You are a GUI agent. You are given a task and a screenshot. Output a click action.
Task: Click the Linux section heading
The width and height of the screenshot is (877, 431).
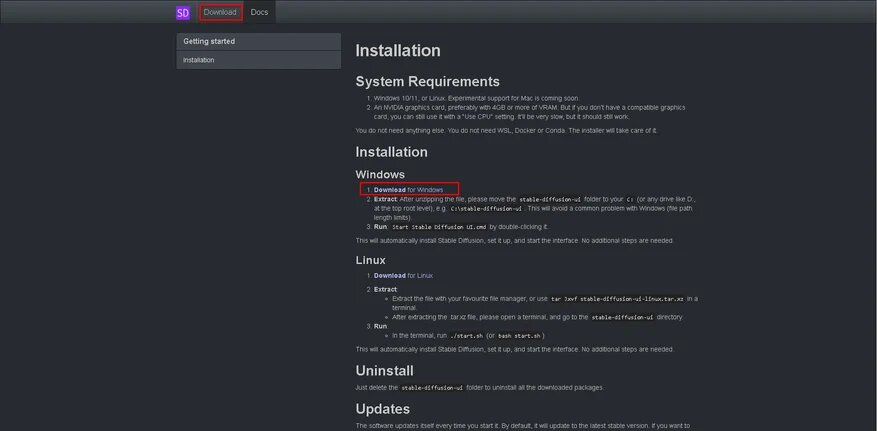coord(370,261)
